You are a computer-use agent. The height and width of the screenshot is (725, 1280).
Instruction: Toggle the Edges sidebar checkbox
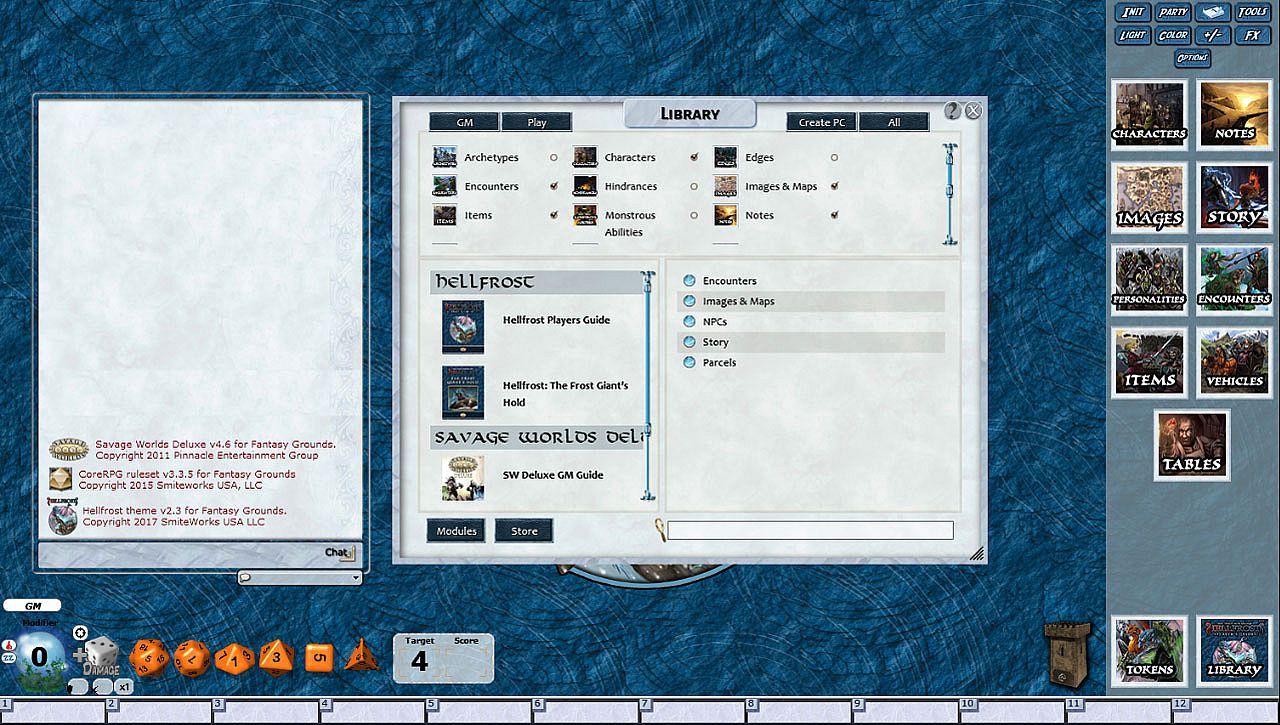coord(834,158)
